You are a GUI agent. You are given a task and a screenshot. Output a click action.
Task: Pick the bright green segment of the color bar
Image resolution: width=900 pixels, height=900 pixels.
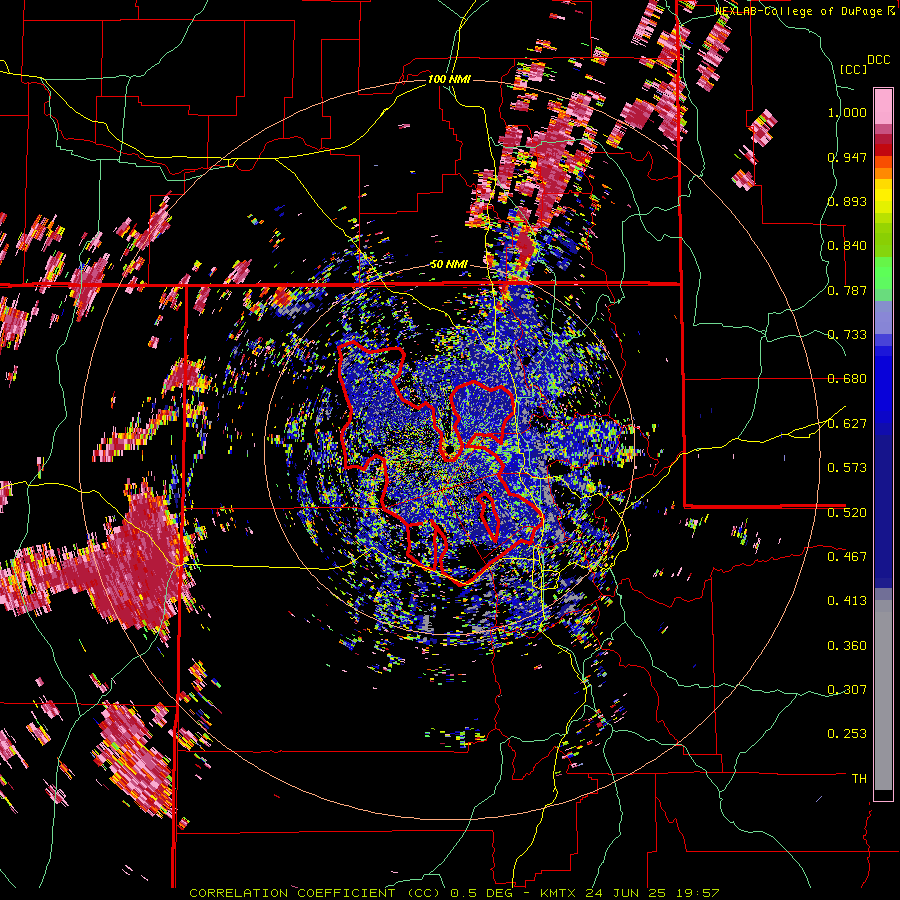883,273
